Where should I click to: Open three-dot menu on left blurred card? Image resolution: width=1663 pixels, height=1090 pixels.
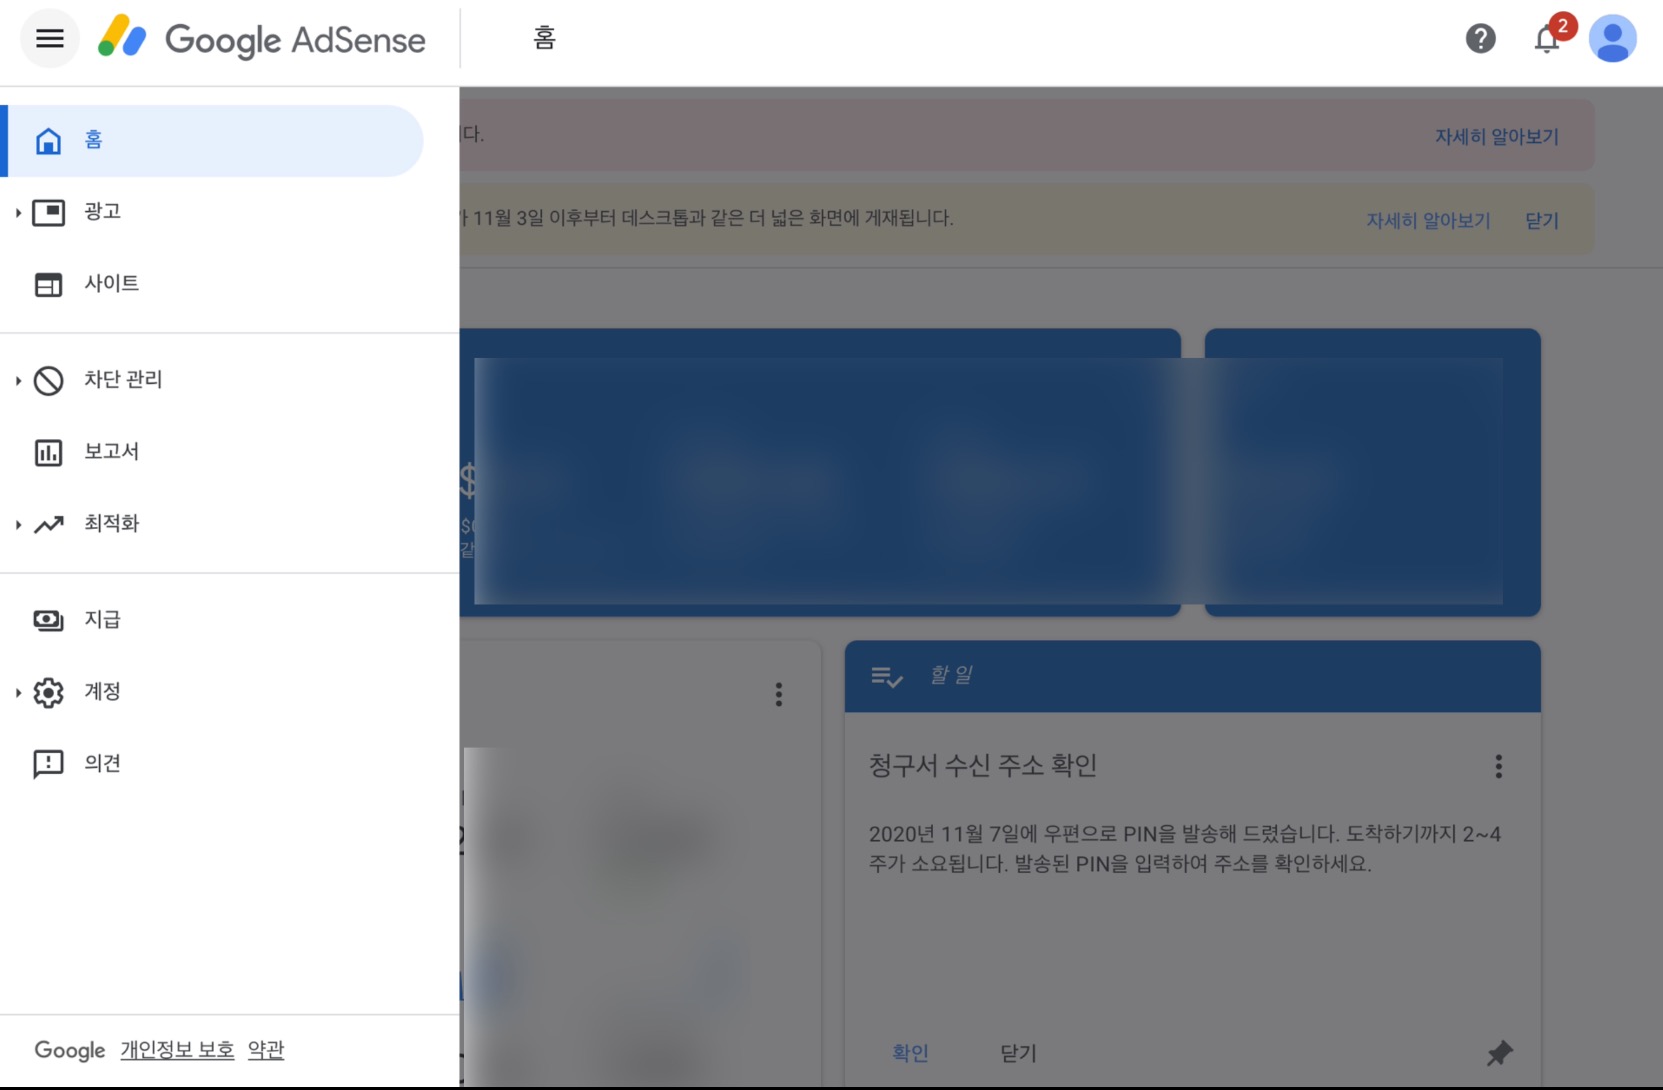[x=779, y=694]
